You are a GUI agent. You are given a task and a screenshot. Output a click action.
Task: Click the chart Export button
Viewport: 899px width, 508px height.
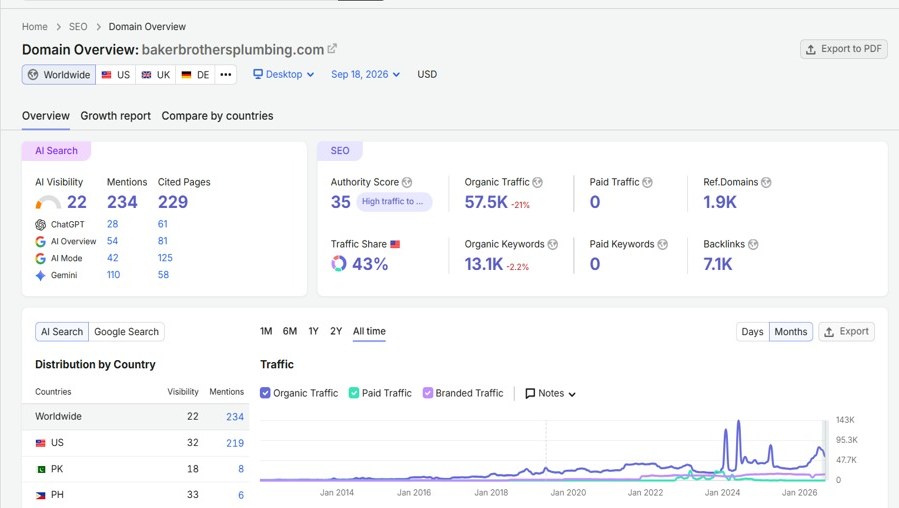(846, 331)
